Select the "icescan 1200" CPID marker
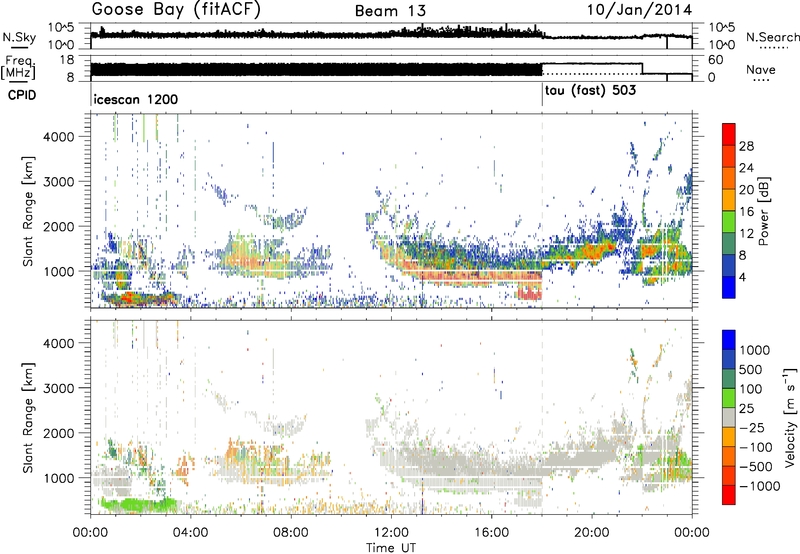 (x=136, y=99)
